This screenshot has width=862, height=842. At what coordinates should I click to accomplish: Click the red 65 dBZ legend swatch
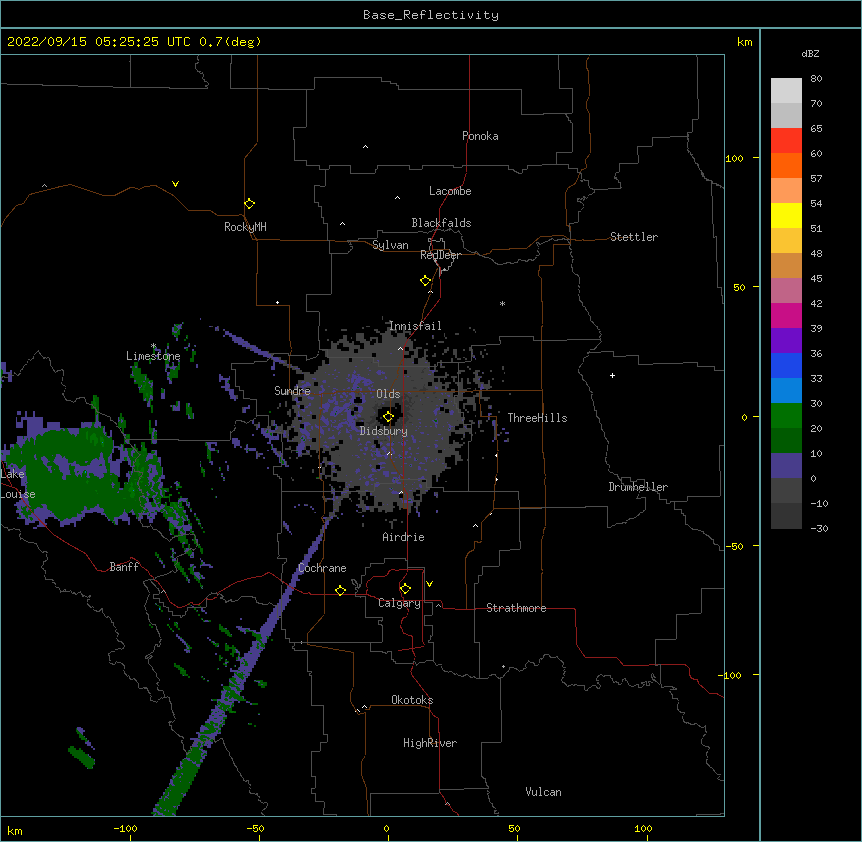pos(786,140)
